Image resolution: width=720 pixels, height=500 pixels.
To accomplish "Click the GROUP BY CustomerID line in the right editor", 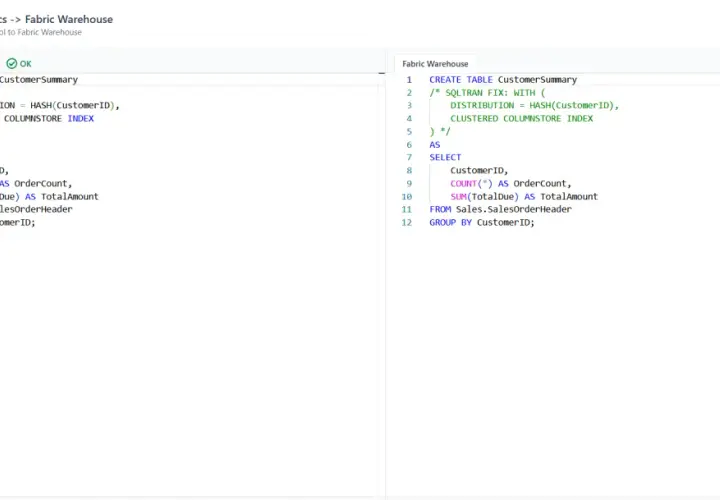I will click(482, 222).
